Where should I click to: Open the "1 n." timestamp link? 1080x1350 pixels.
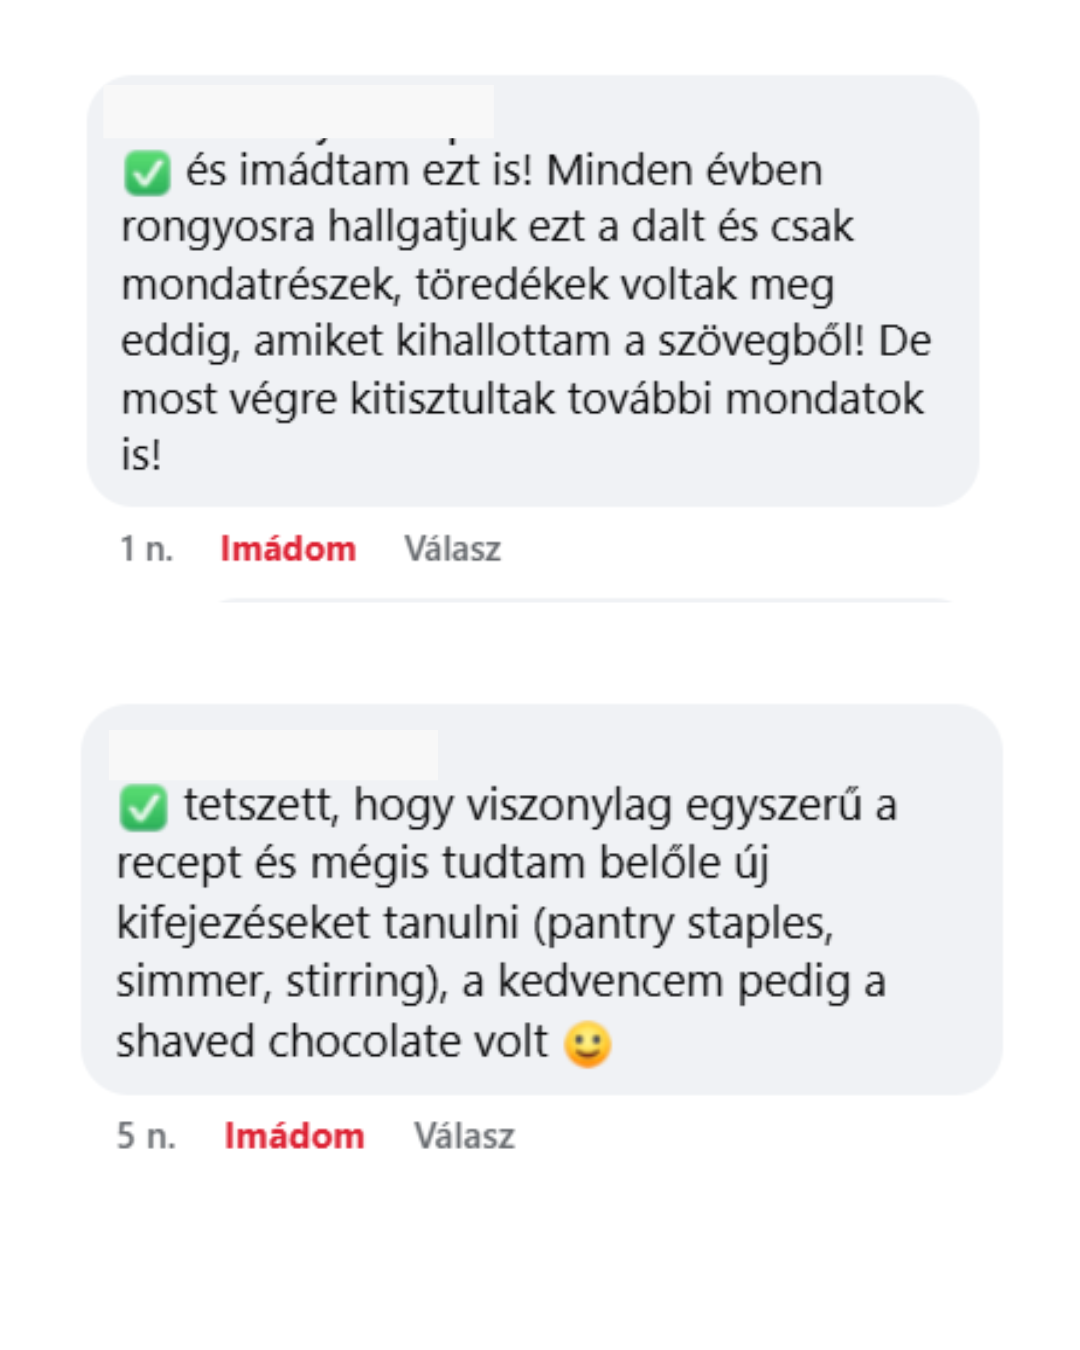tap(146, 549)
